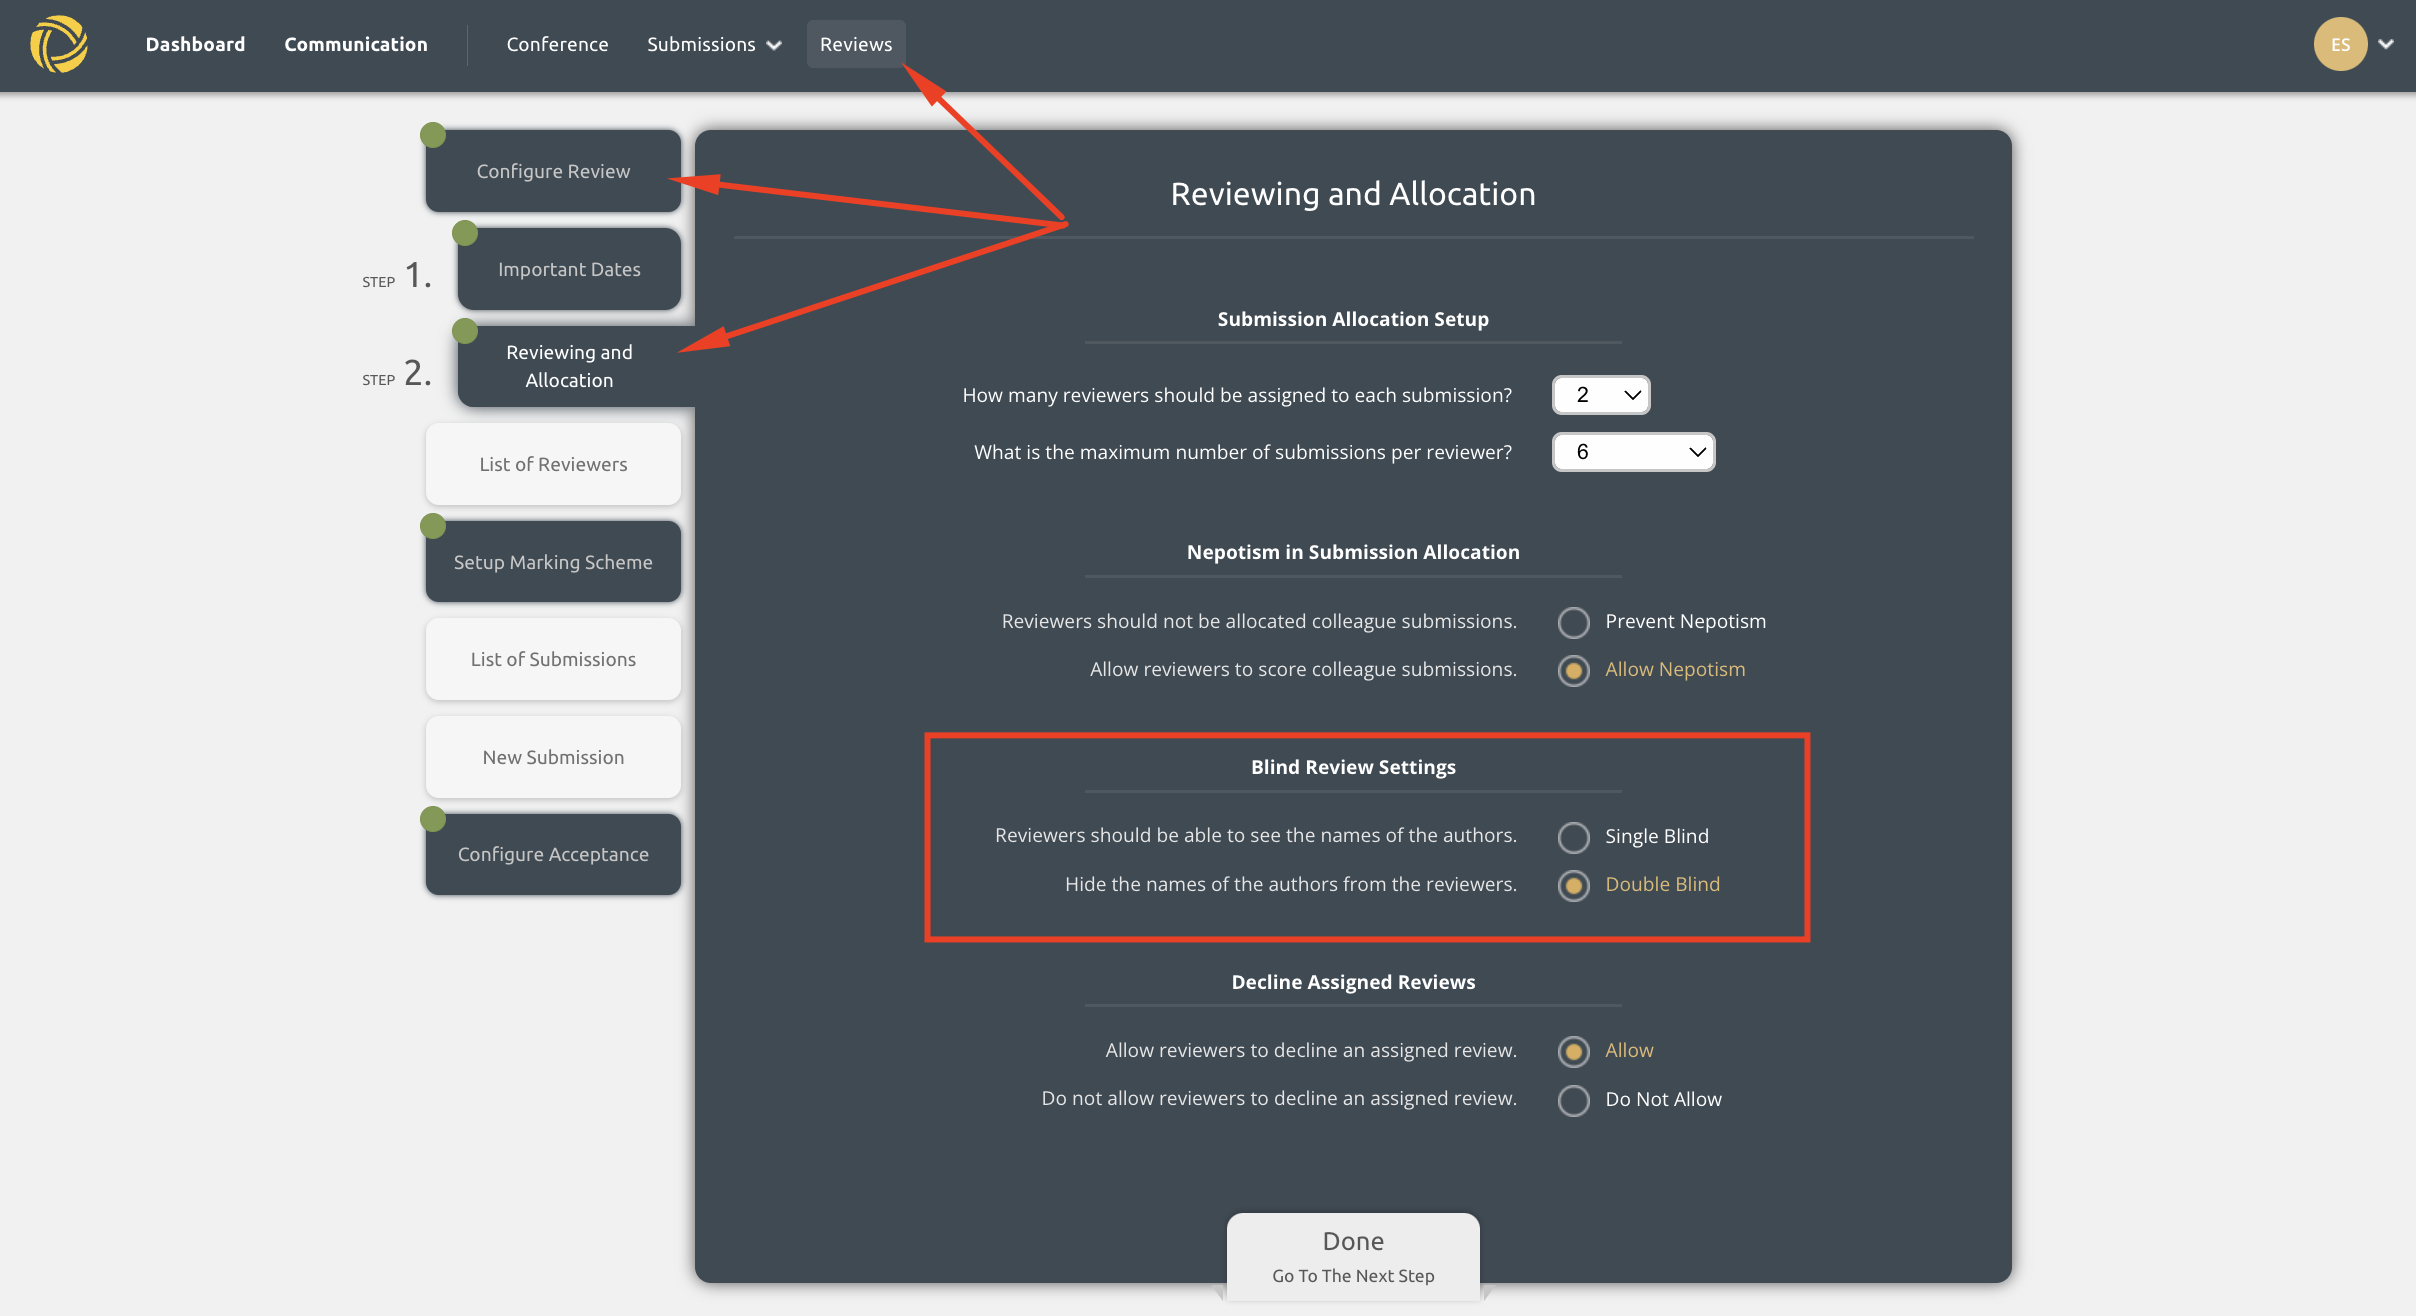Open the ES user avatar
The height and width of the screenshot is (1316, 2416).
(x=2340, y=44)
